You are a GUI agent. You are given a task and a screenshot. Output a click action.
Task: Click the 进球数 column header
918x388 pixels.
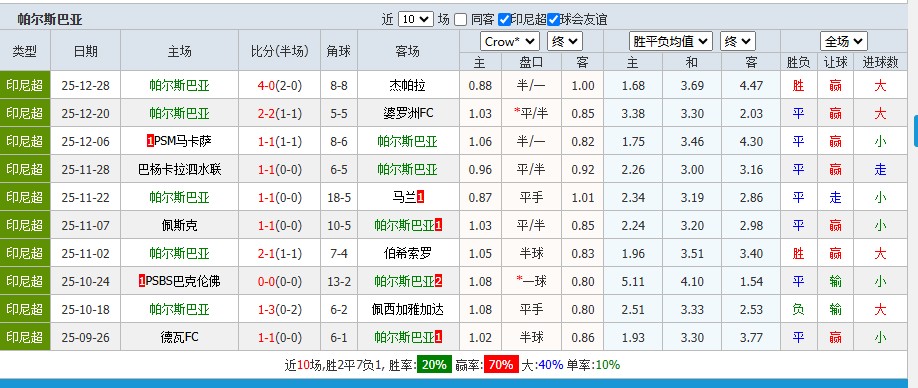[880, 63]
